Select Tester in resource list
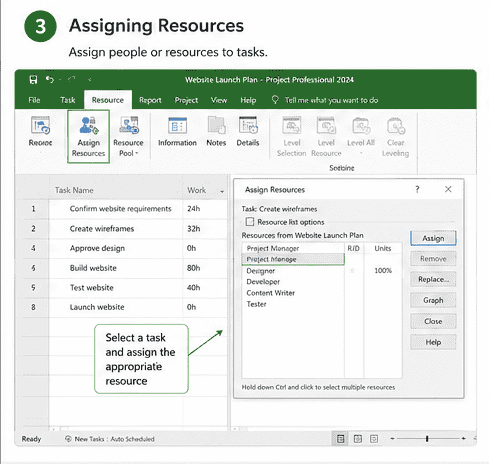 (x=256, y=304)
